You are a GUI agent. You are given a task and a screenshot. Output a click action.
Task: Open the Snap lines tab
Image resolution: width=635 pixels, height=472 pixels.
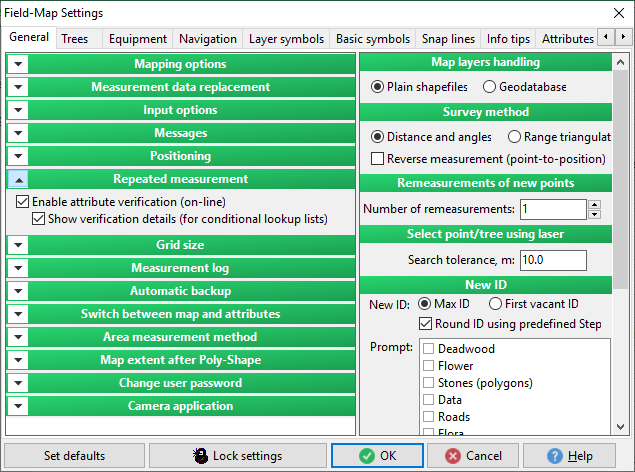click(x=448, y=39)
